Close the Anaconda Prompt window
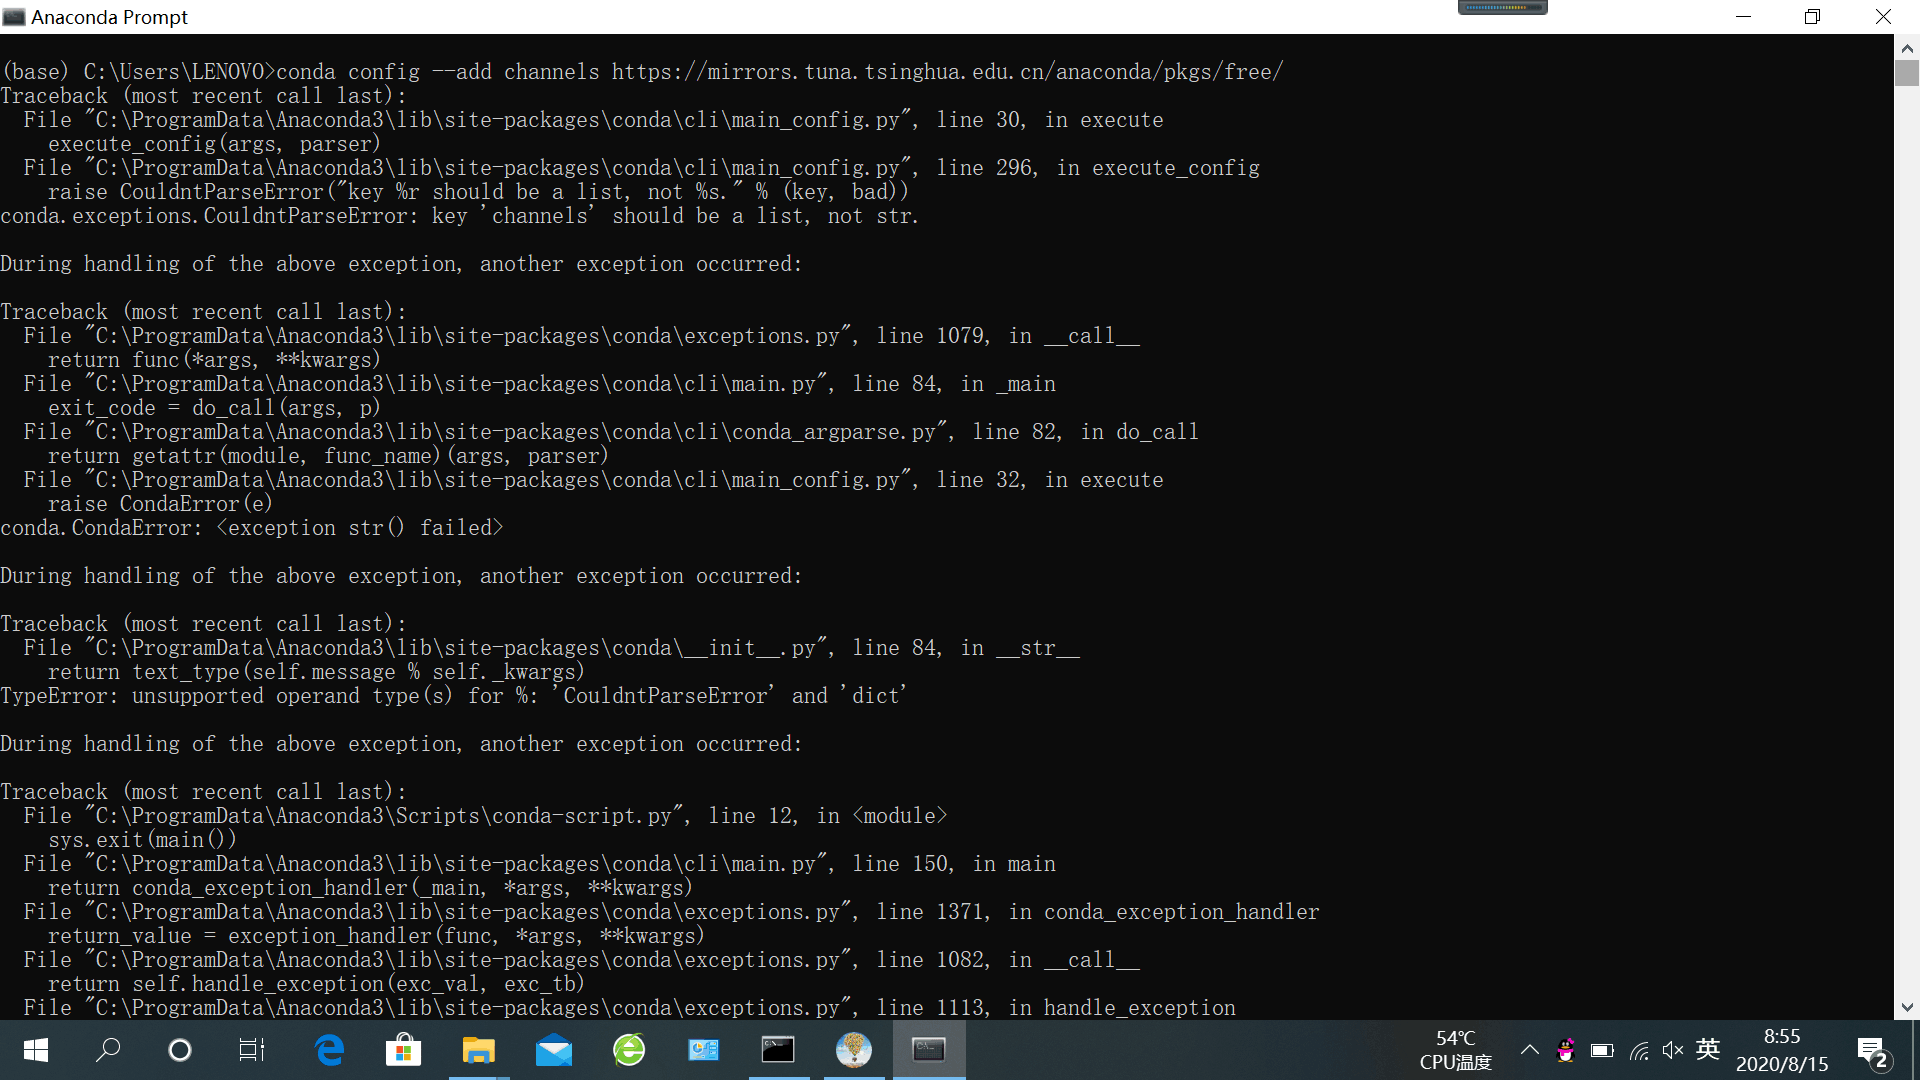 pyautogui.click(x=1883, y=17)
